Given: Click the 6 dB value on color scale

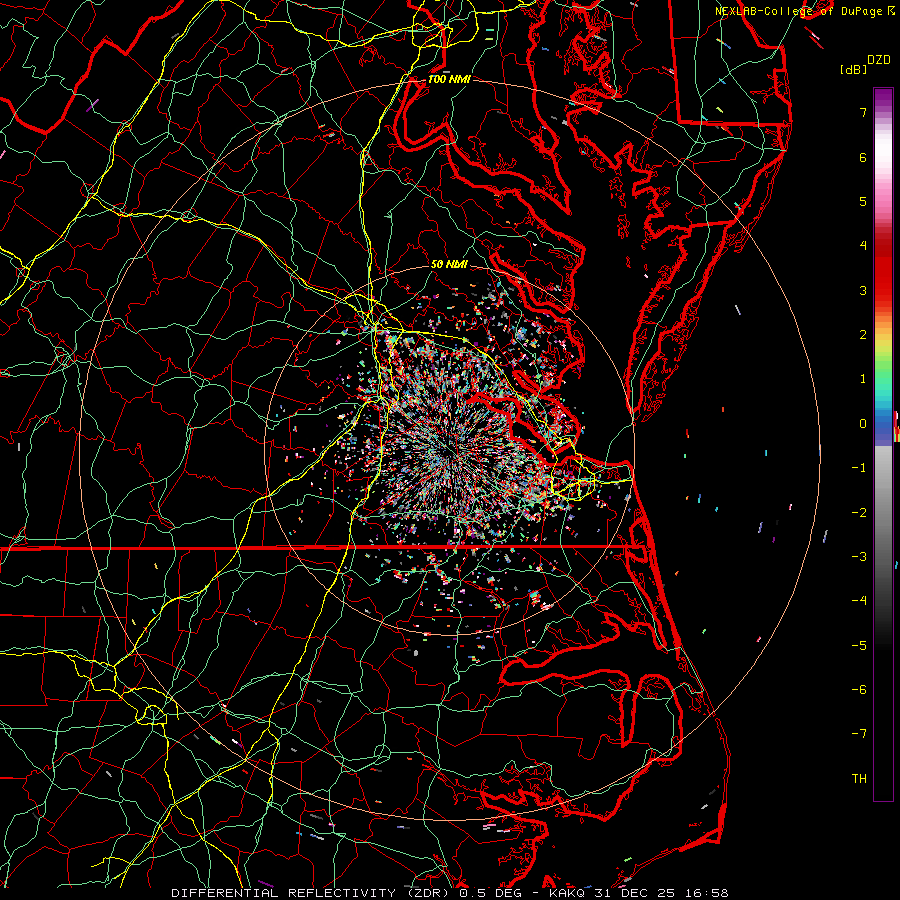Looking at the screenshot, I should (x=863, y=157).
